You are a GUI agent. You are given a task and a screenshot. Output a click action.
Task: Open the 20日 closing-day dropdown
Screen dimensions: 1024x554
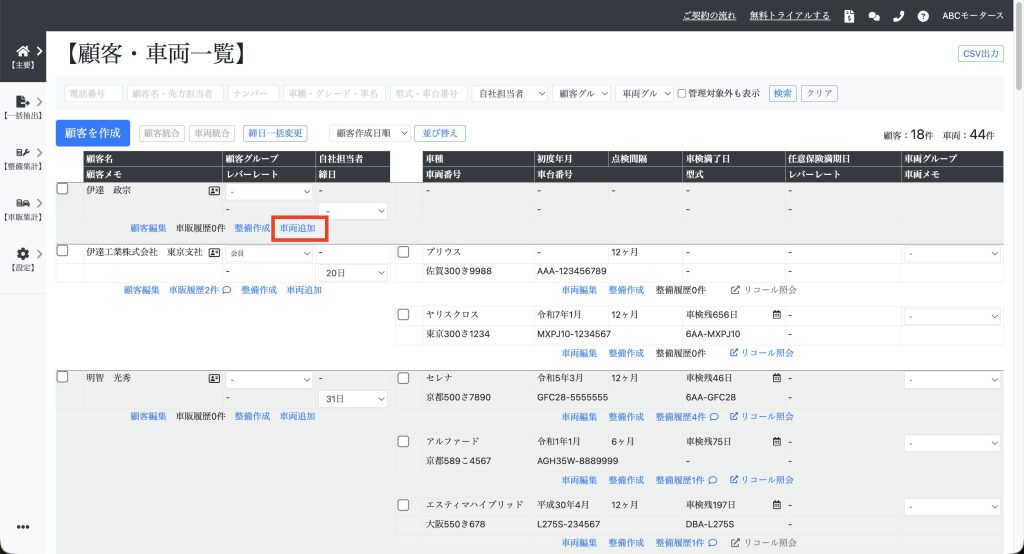[x=352, y=273]
